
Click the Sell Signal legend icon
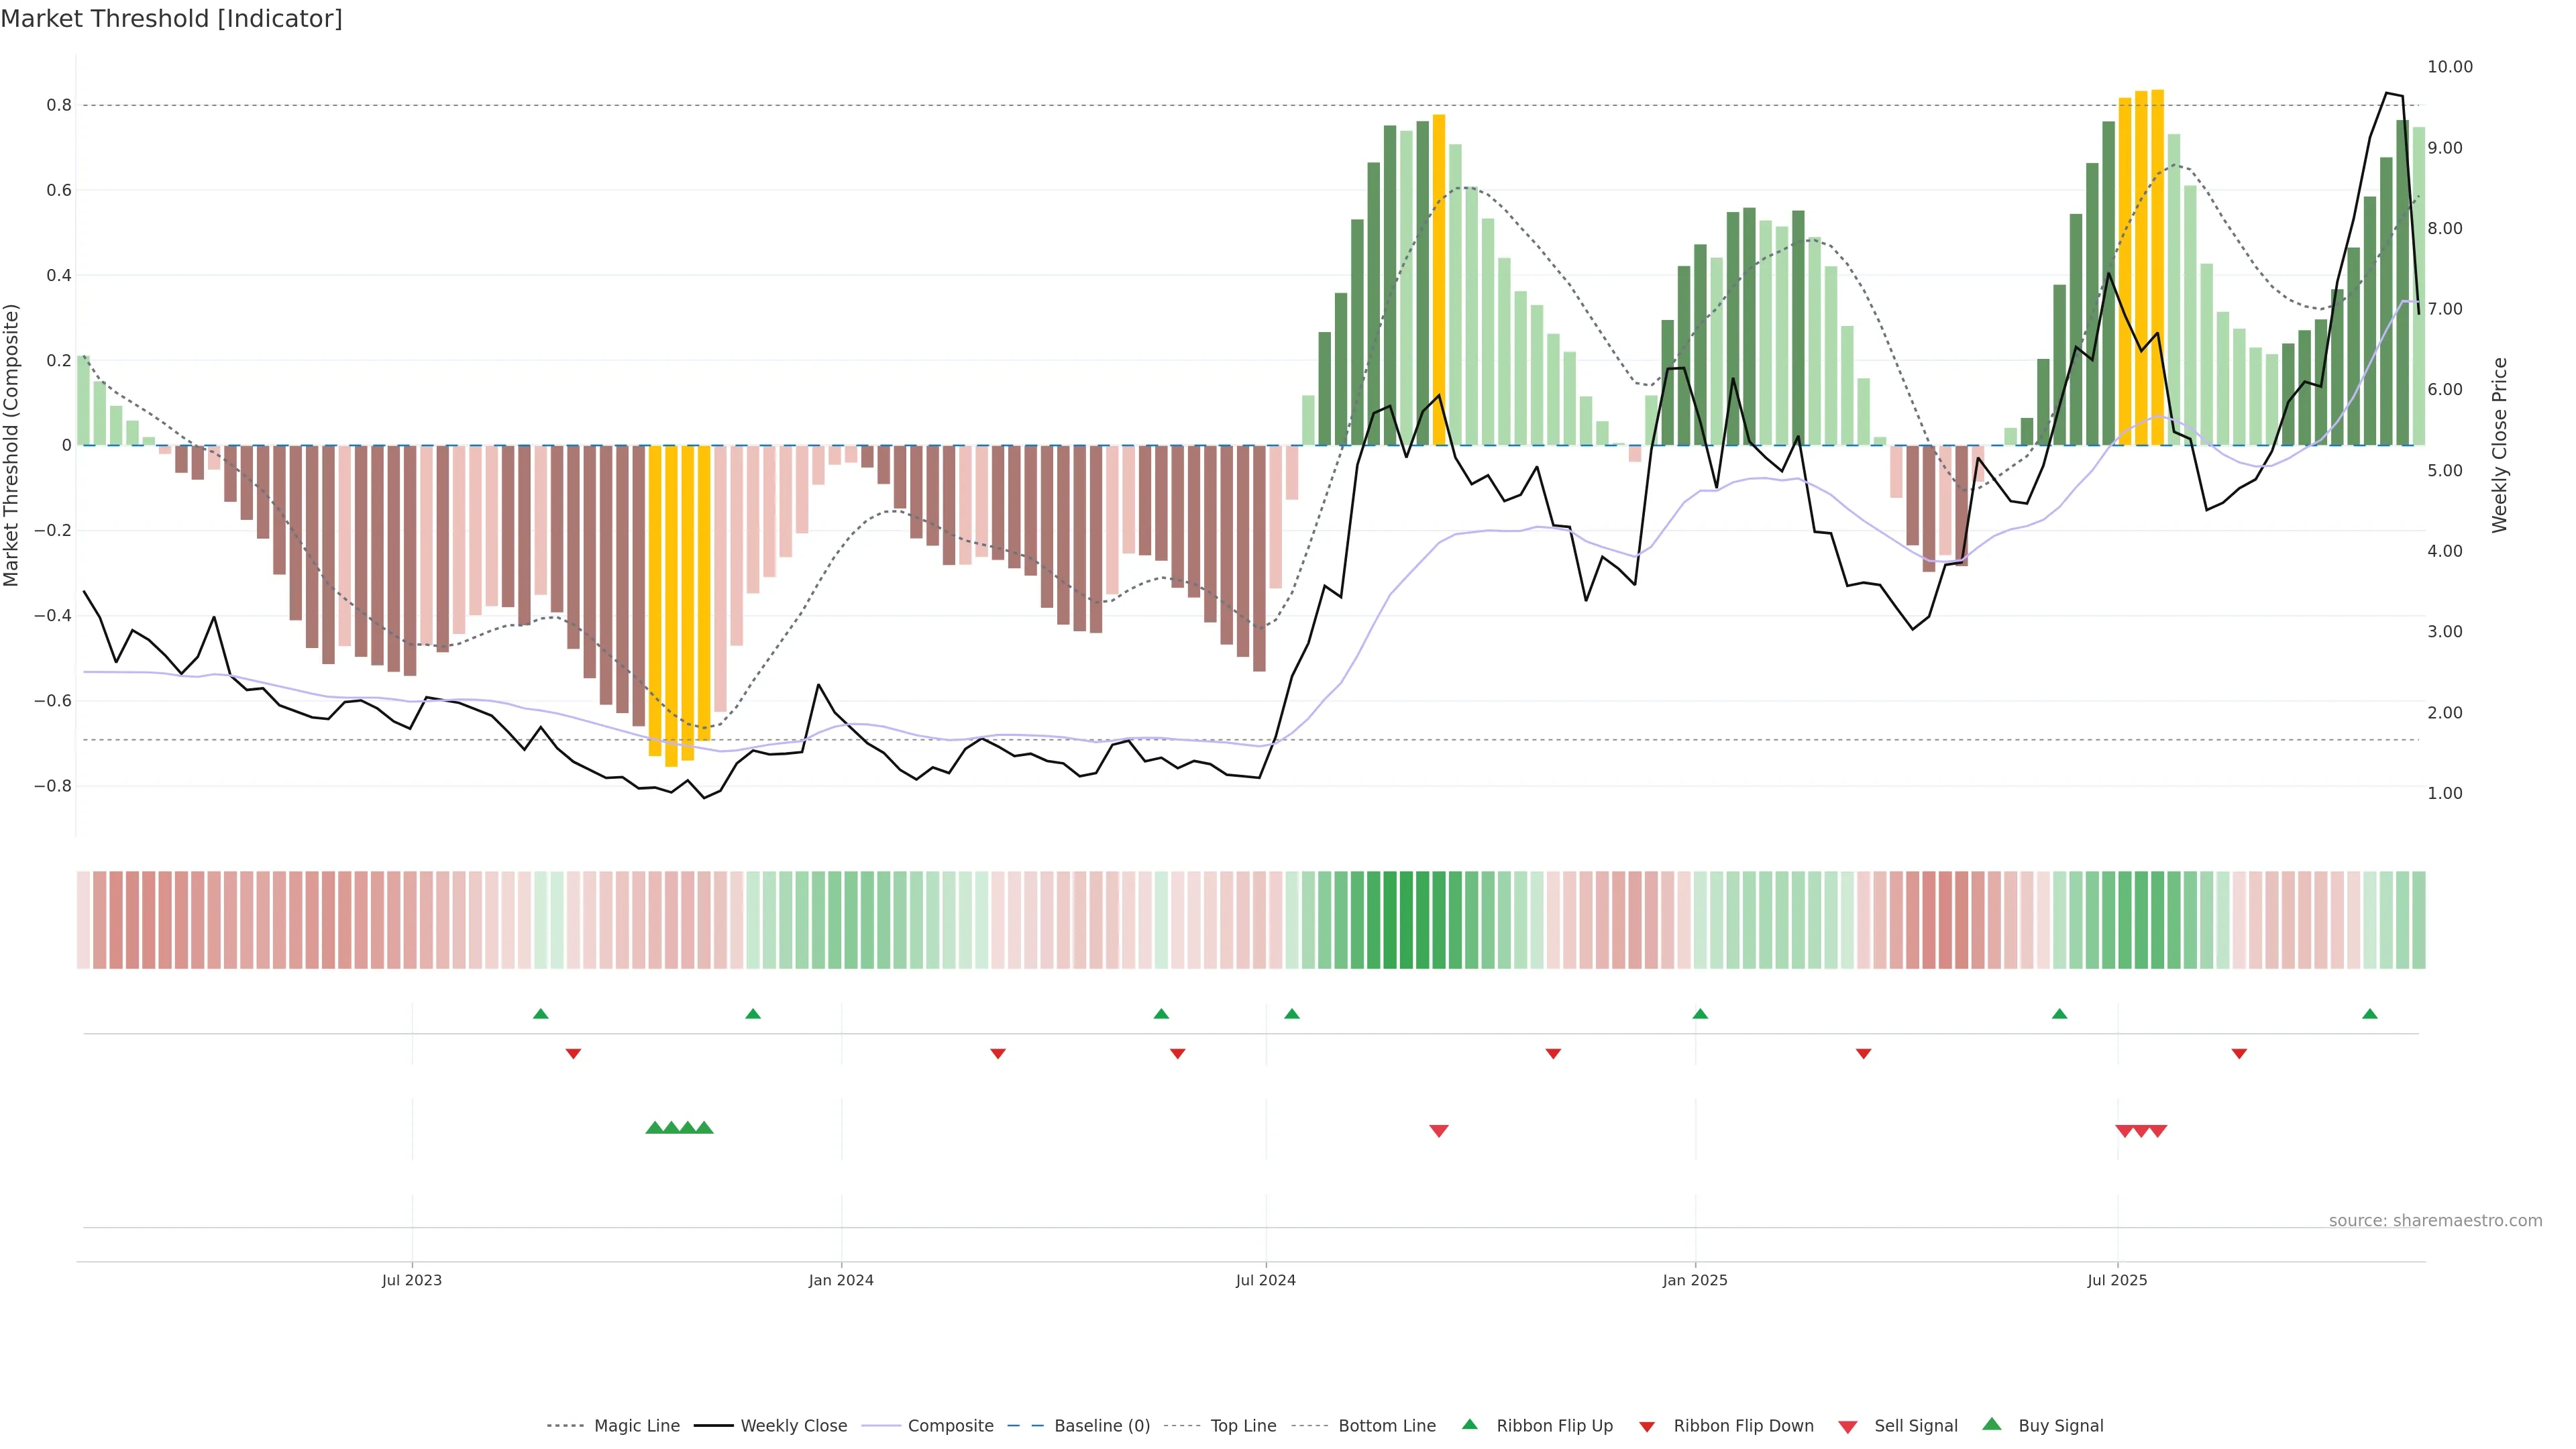point(1848,1427)
